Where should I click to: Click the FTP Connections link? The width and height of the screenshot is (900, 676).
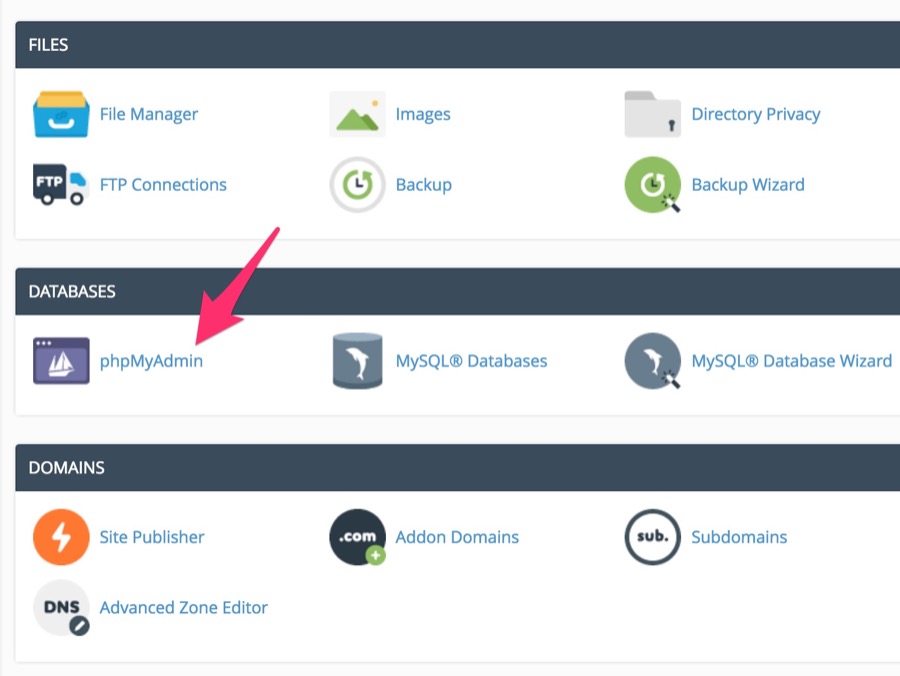click(163, 185)
